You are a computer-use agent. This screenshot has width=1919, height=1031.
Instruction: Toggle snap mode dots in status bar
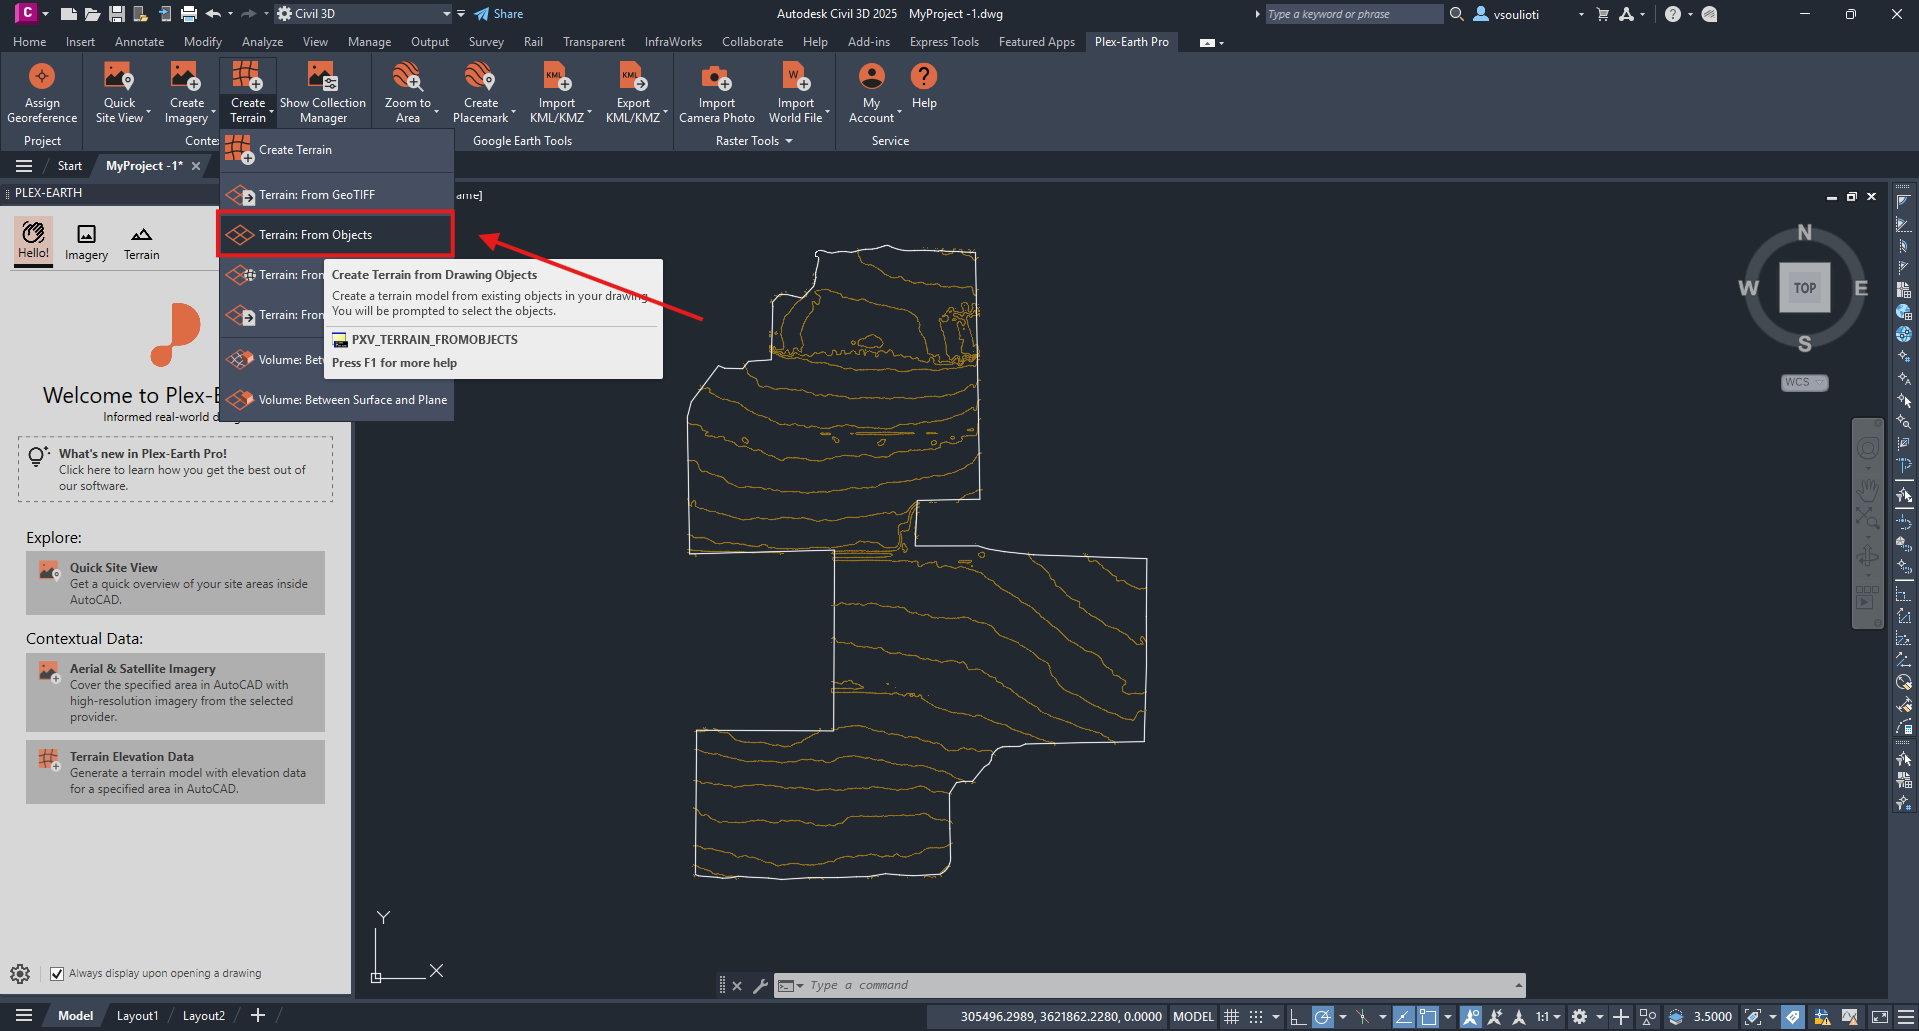point(1256,1017)
